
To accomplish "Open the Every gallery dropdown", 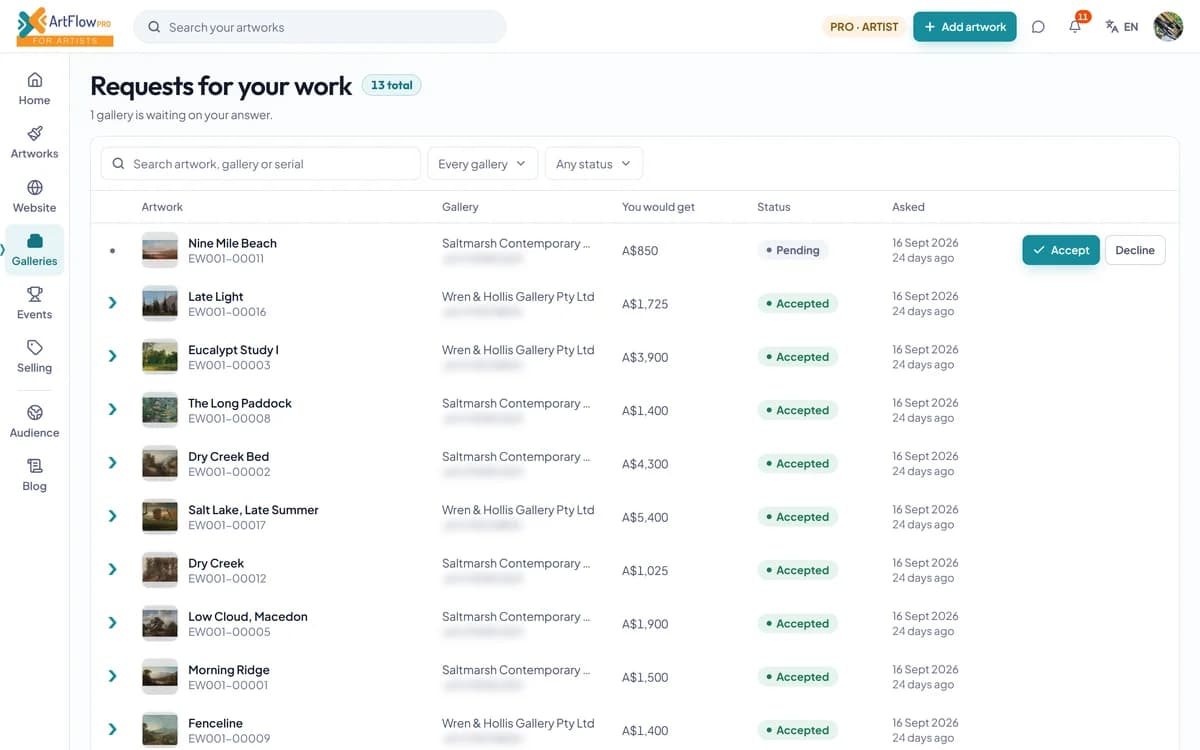I will (x=482, y=164).
